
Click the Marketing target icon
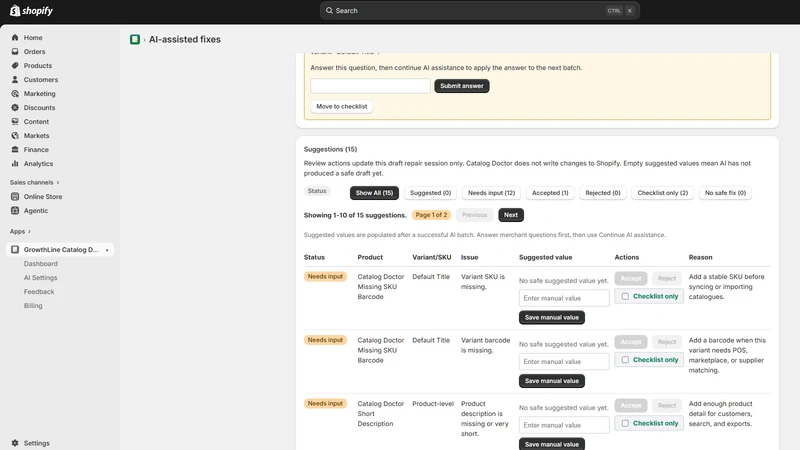coord(15,93)
